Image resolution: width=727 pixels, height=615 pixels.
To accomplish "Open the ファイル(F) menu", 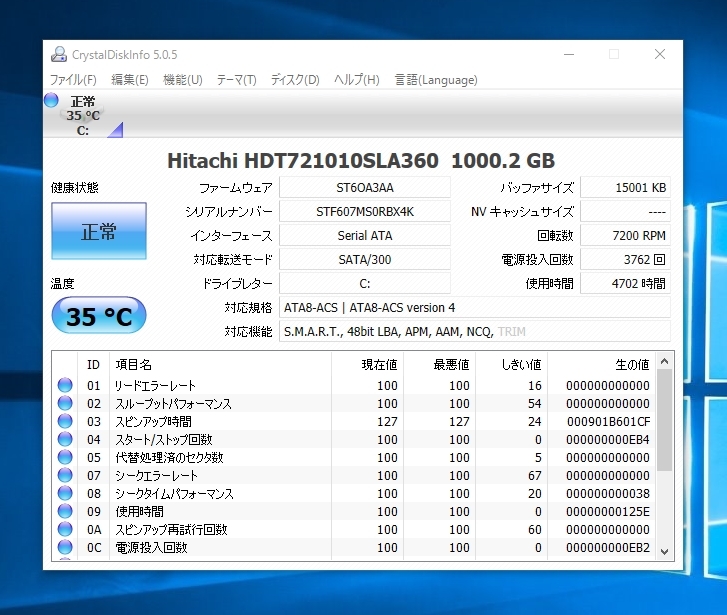I will coord(73,80).
